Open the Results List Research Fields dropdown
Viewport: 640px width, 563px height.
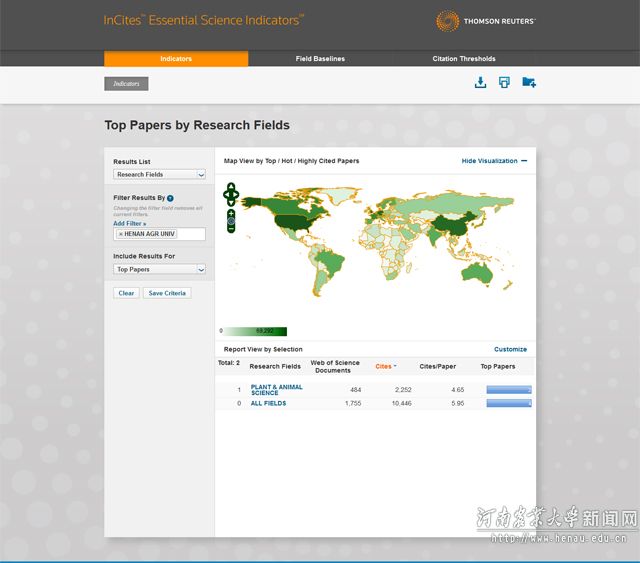click(x=159, y=174)
